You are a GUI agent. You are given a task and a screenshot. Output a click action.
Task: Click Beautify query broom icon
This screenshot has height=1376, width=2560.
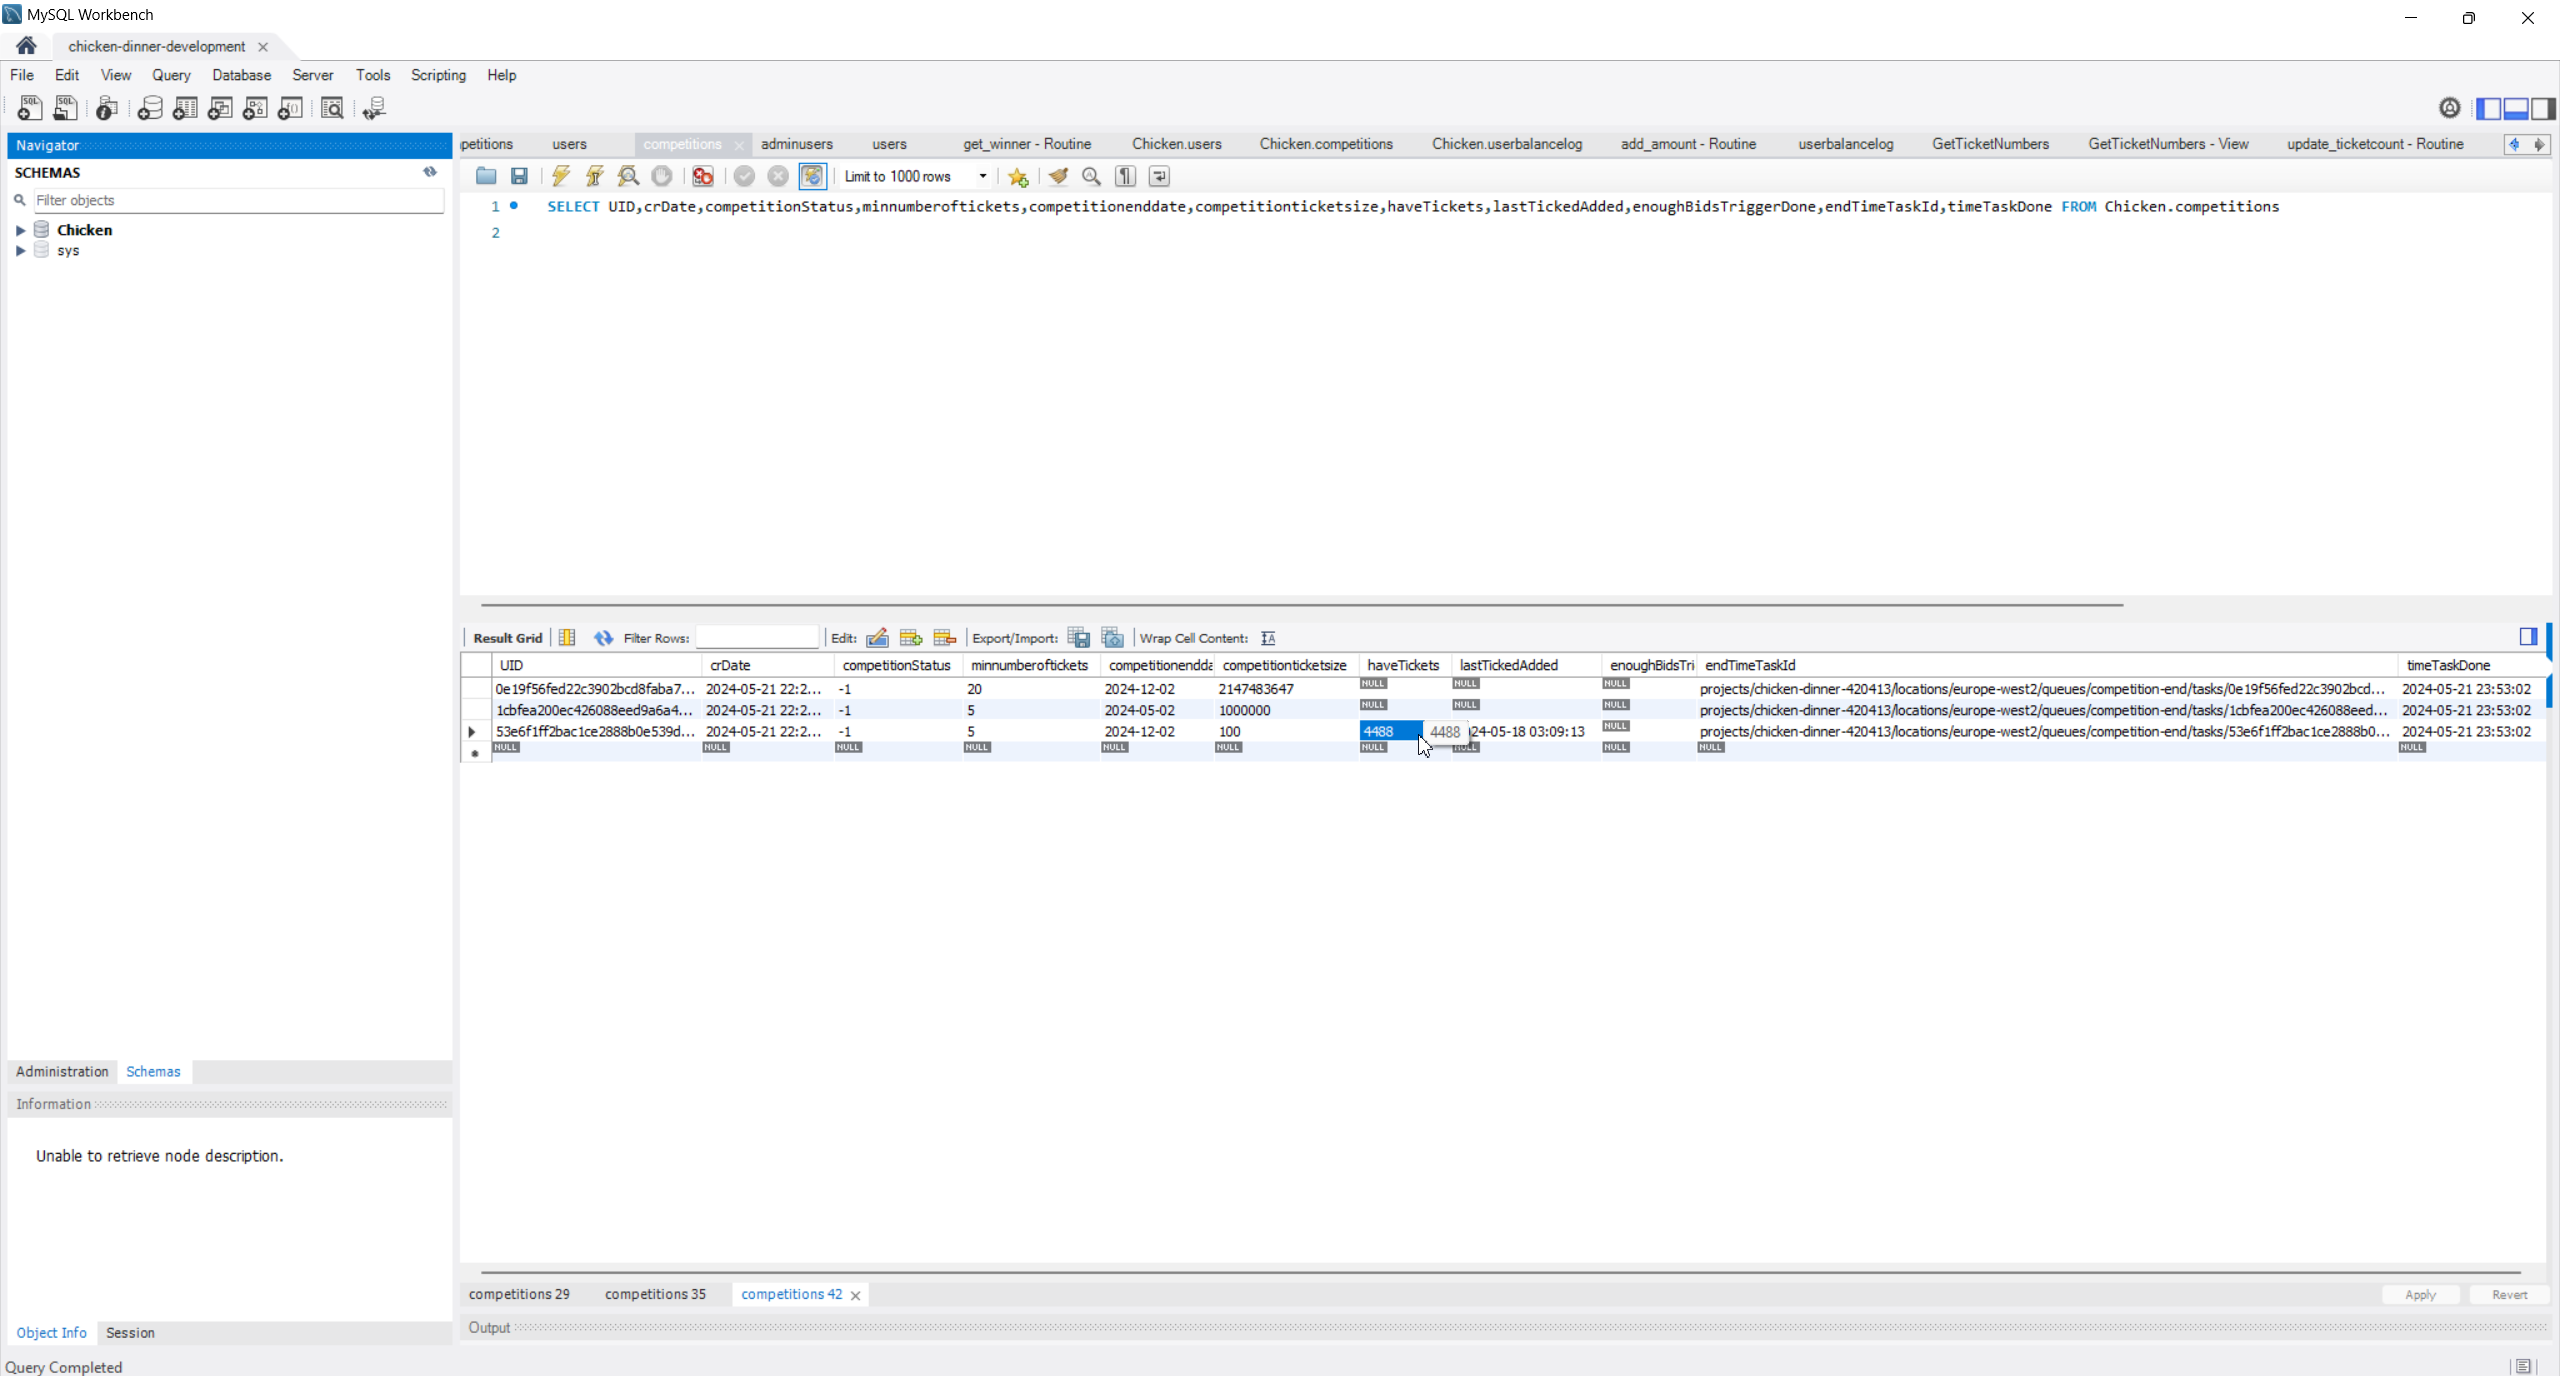click(1058, 176)
